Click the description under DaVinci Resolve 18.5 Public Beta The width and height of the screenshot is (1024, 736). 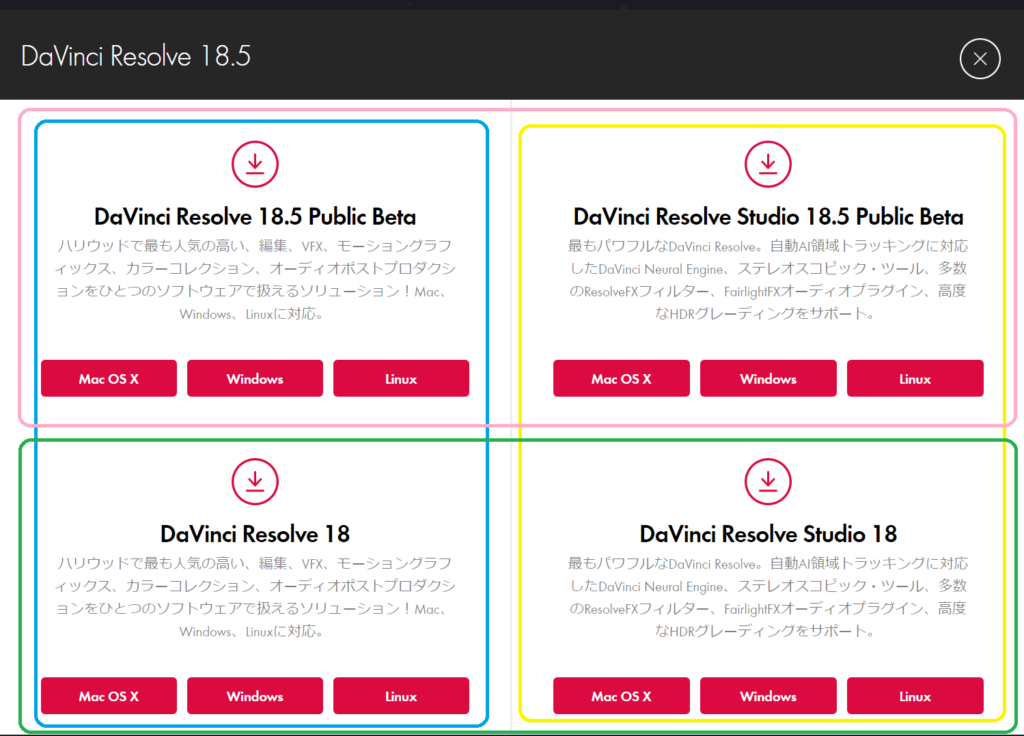tap(255, 280)
